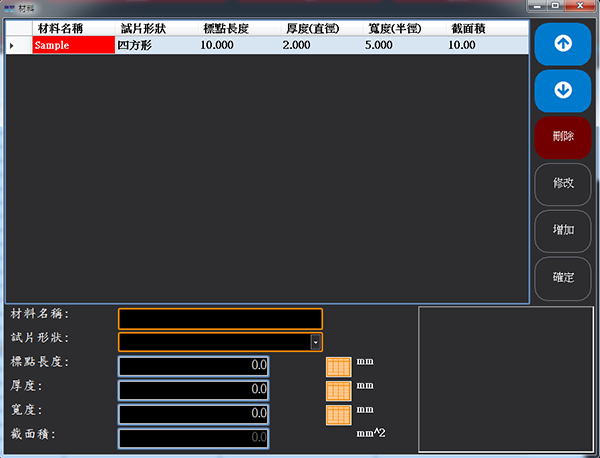Click the 截面積 column header
Viewport: 600px width, 458px height.
(x=469, y=28)
